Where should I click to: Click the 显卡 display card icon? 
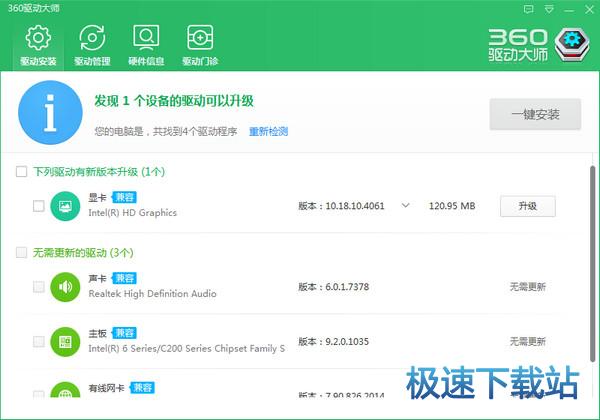point(65,206)
